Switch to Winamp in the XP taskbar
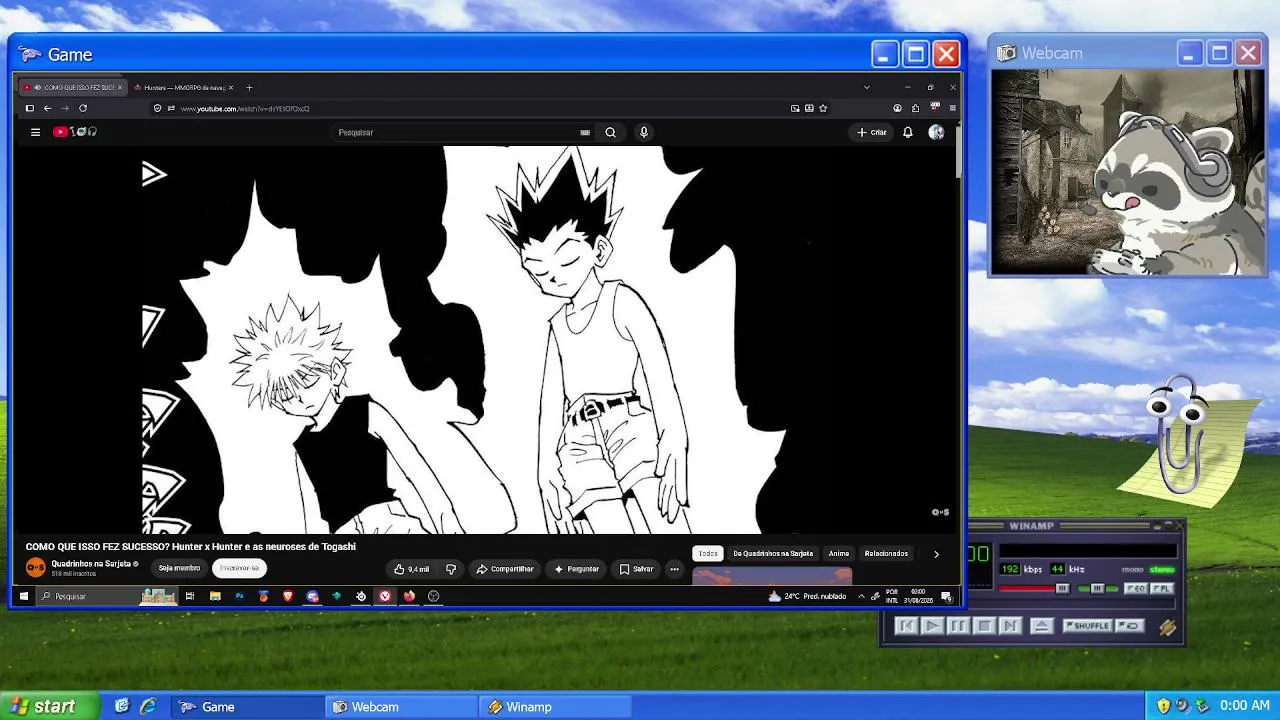Image resolution: width=1280 pixels, height=720 pixels. 556,707
